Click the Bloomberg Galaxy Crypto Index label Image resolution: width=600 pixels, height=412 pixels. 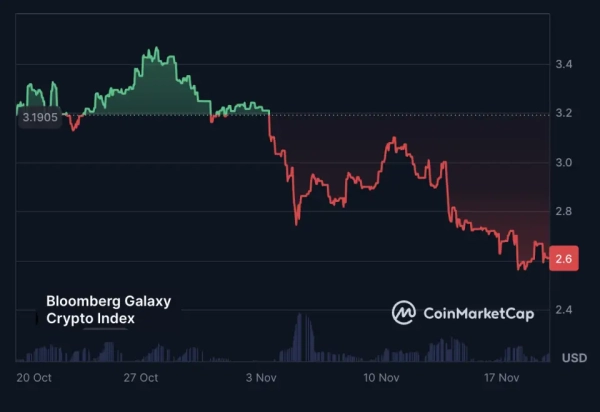pyautogui.click(x=109, y=310)
